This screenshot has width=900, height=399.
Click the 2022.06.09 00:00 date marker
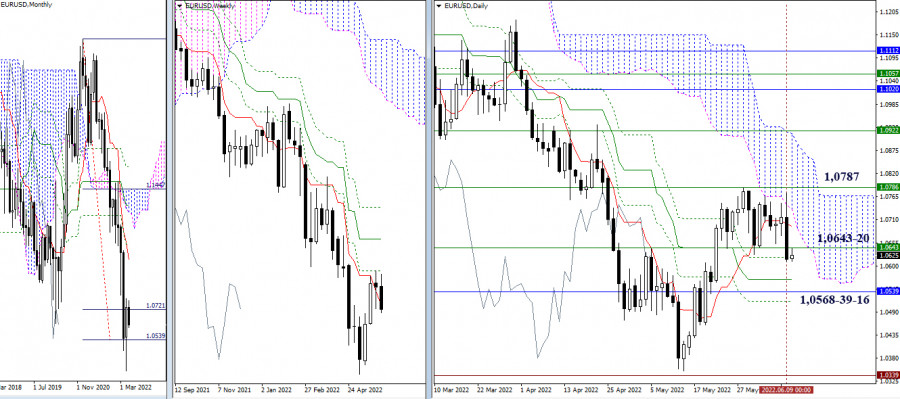coord(785,389)
